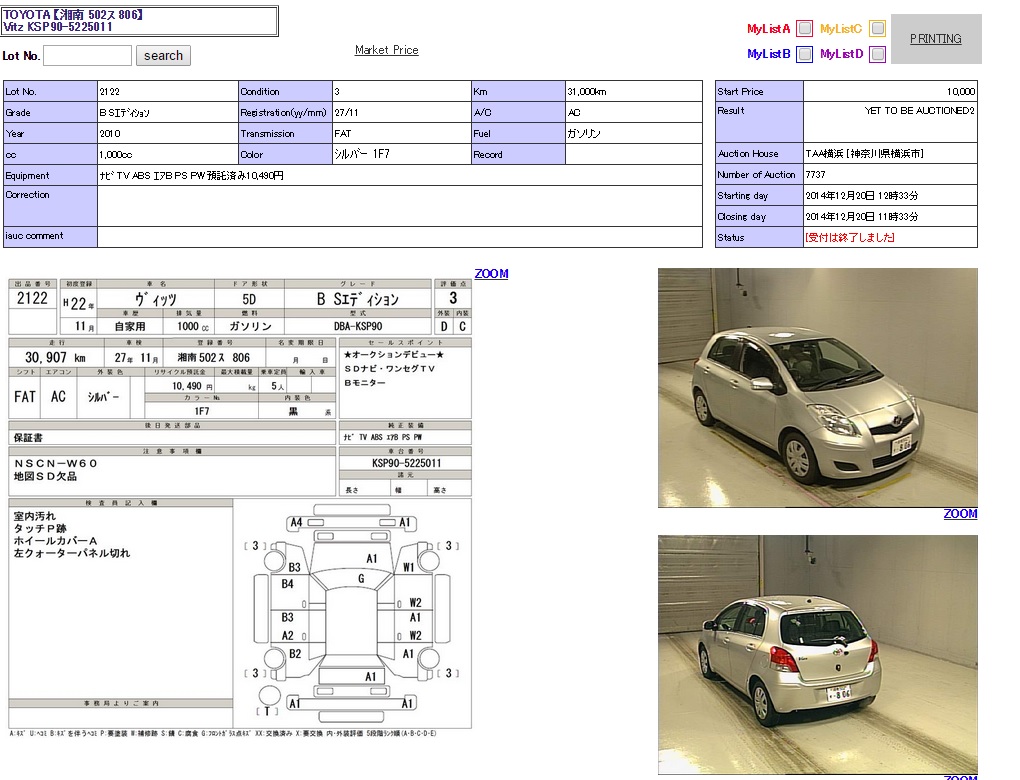Click ZOOM link under front car photo
Screen dimensions: 1020x780
coord(960,514)
